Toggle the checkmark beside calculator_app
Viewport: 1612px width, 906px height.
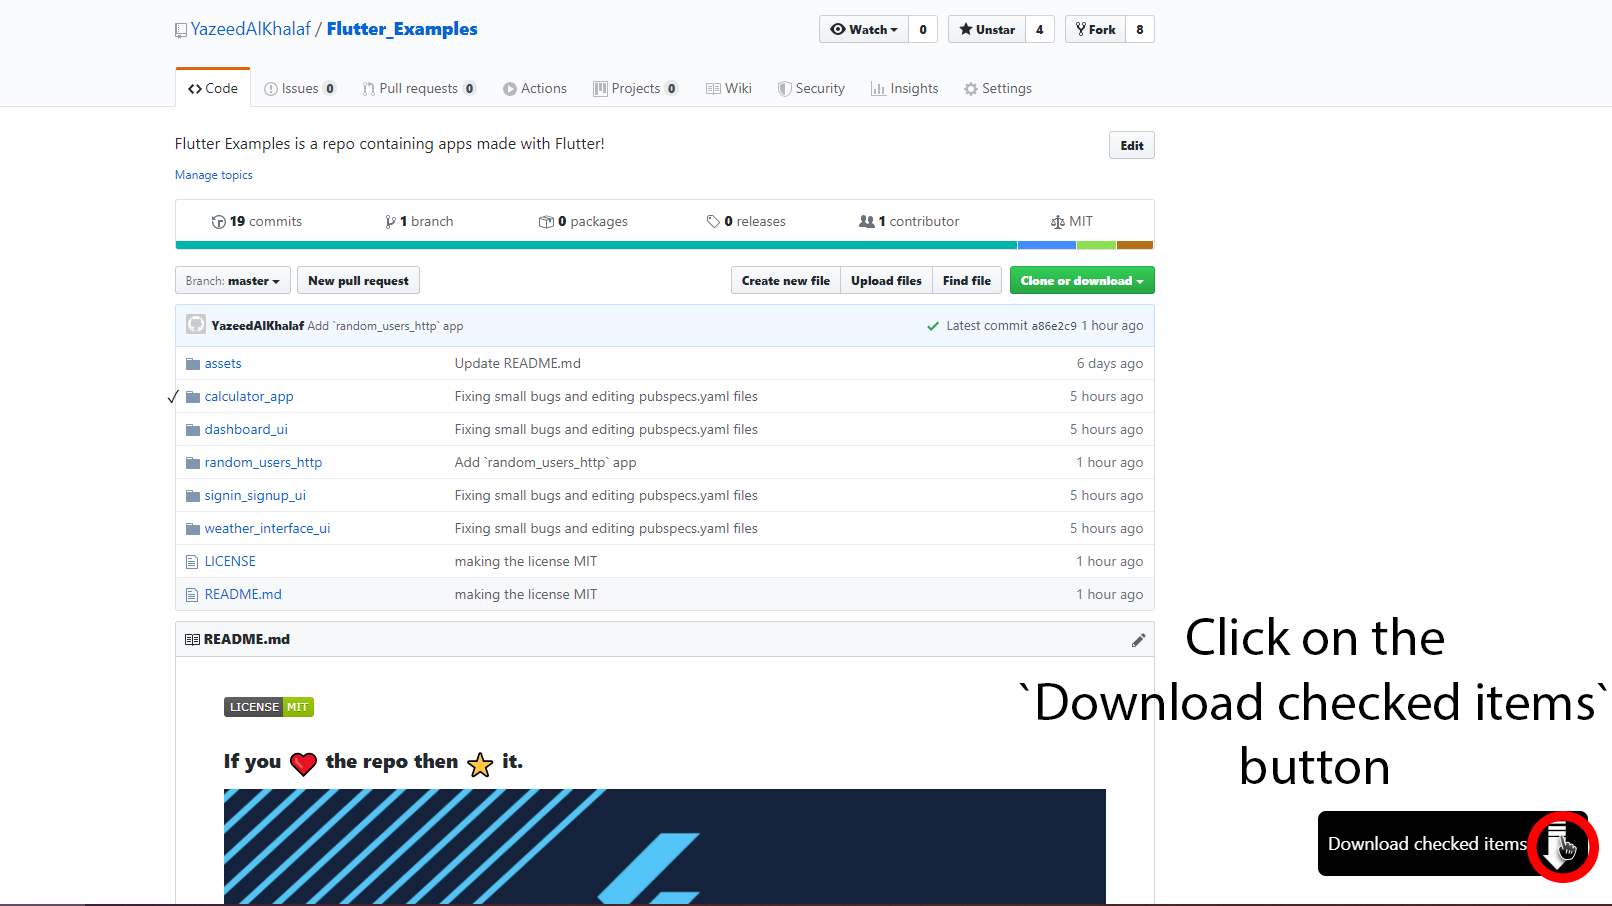point(173,397)
